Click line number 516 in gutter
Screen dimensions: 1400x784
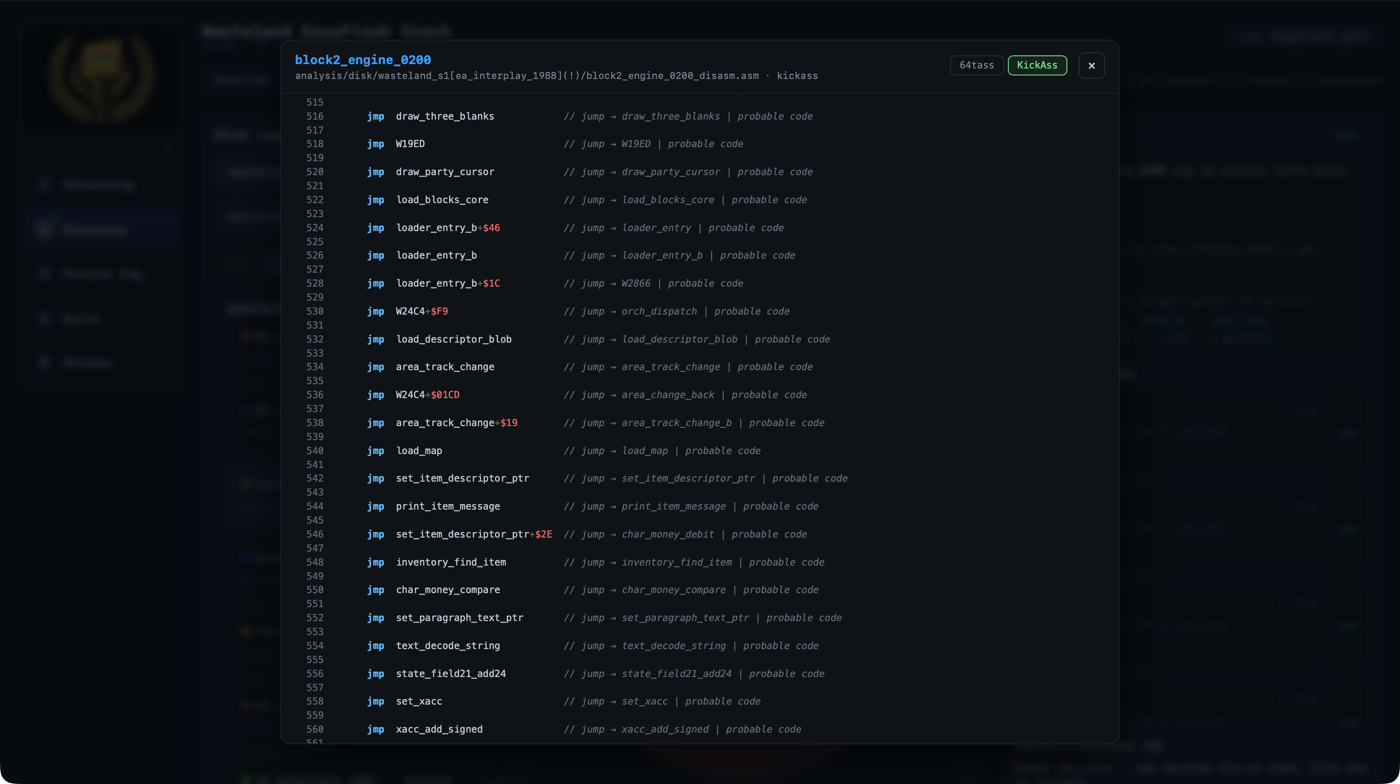coord(315,116)
